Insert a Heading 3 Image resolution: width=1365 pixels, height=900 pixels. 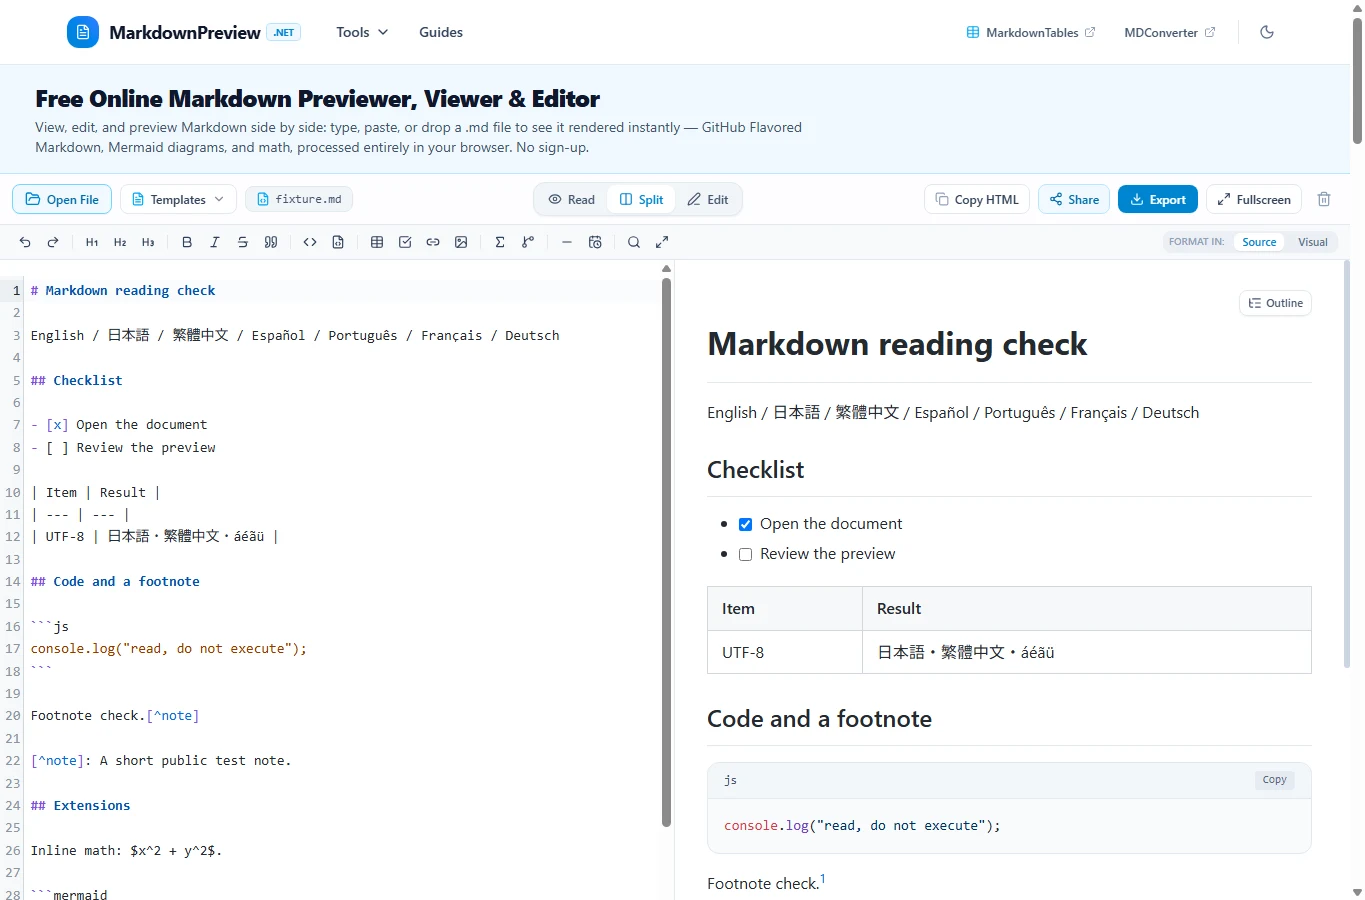[148, 242]
